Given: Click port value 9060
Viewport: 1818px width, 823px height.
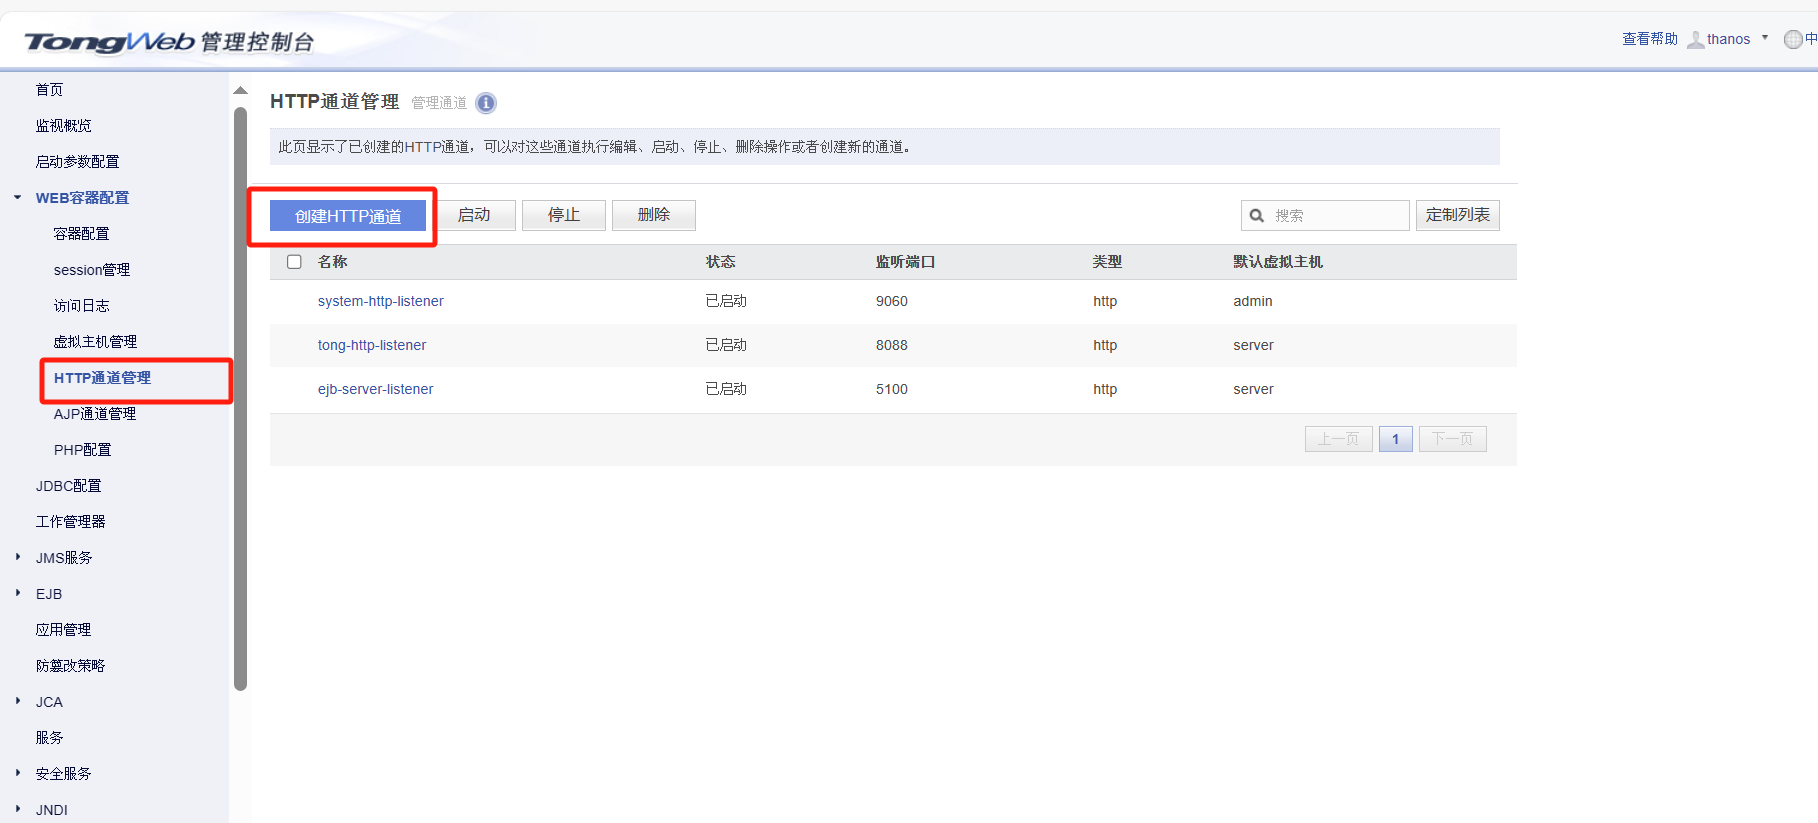Looking at the screenshot, I should pos(892,301).
